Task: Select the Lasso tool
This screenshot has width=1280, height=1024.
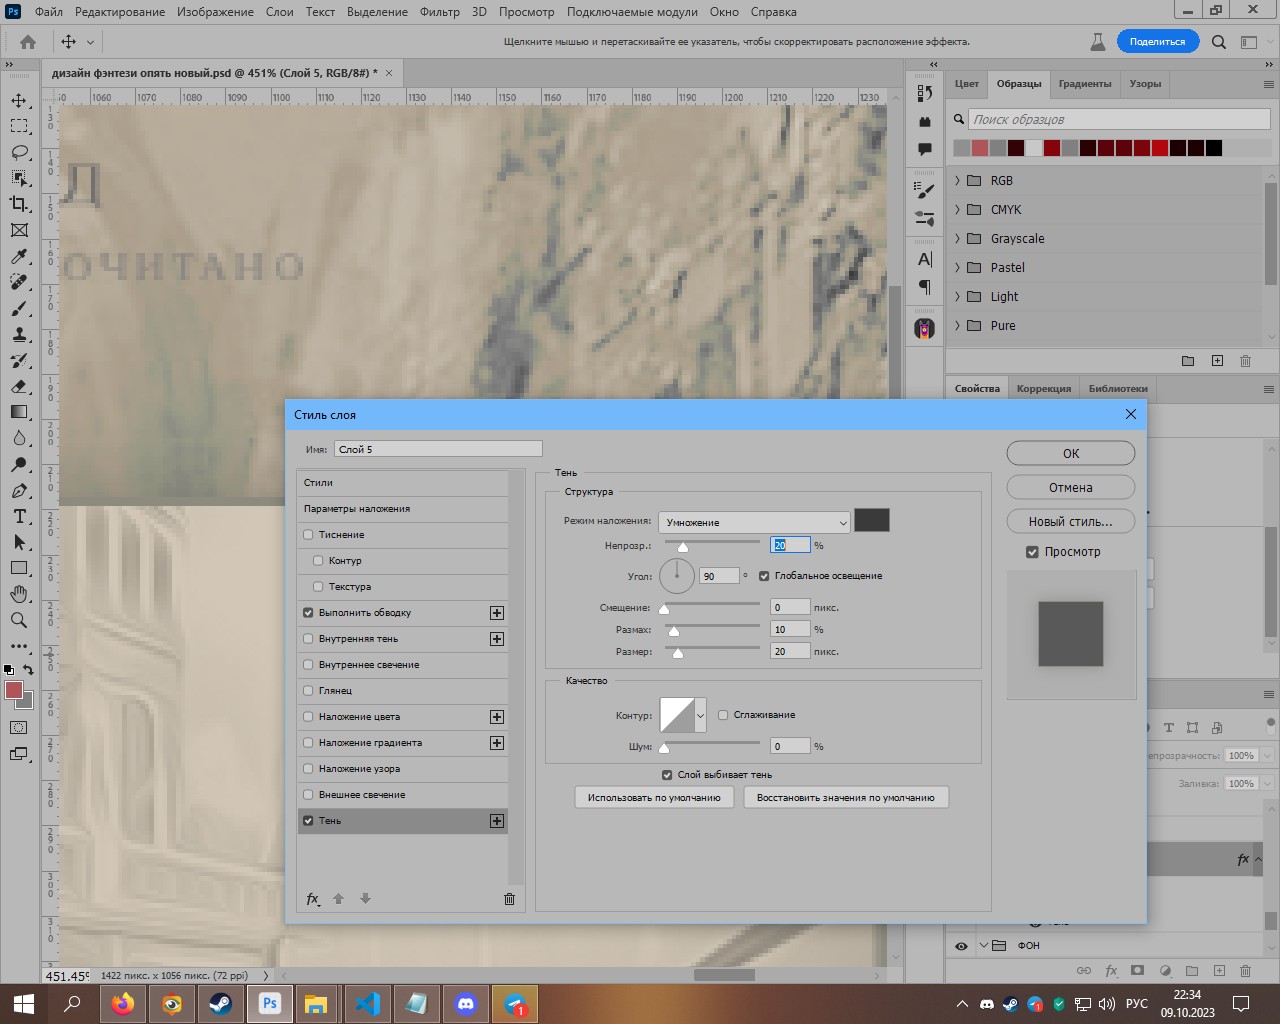Action: tap(19, 152)
